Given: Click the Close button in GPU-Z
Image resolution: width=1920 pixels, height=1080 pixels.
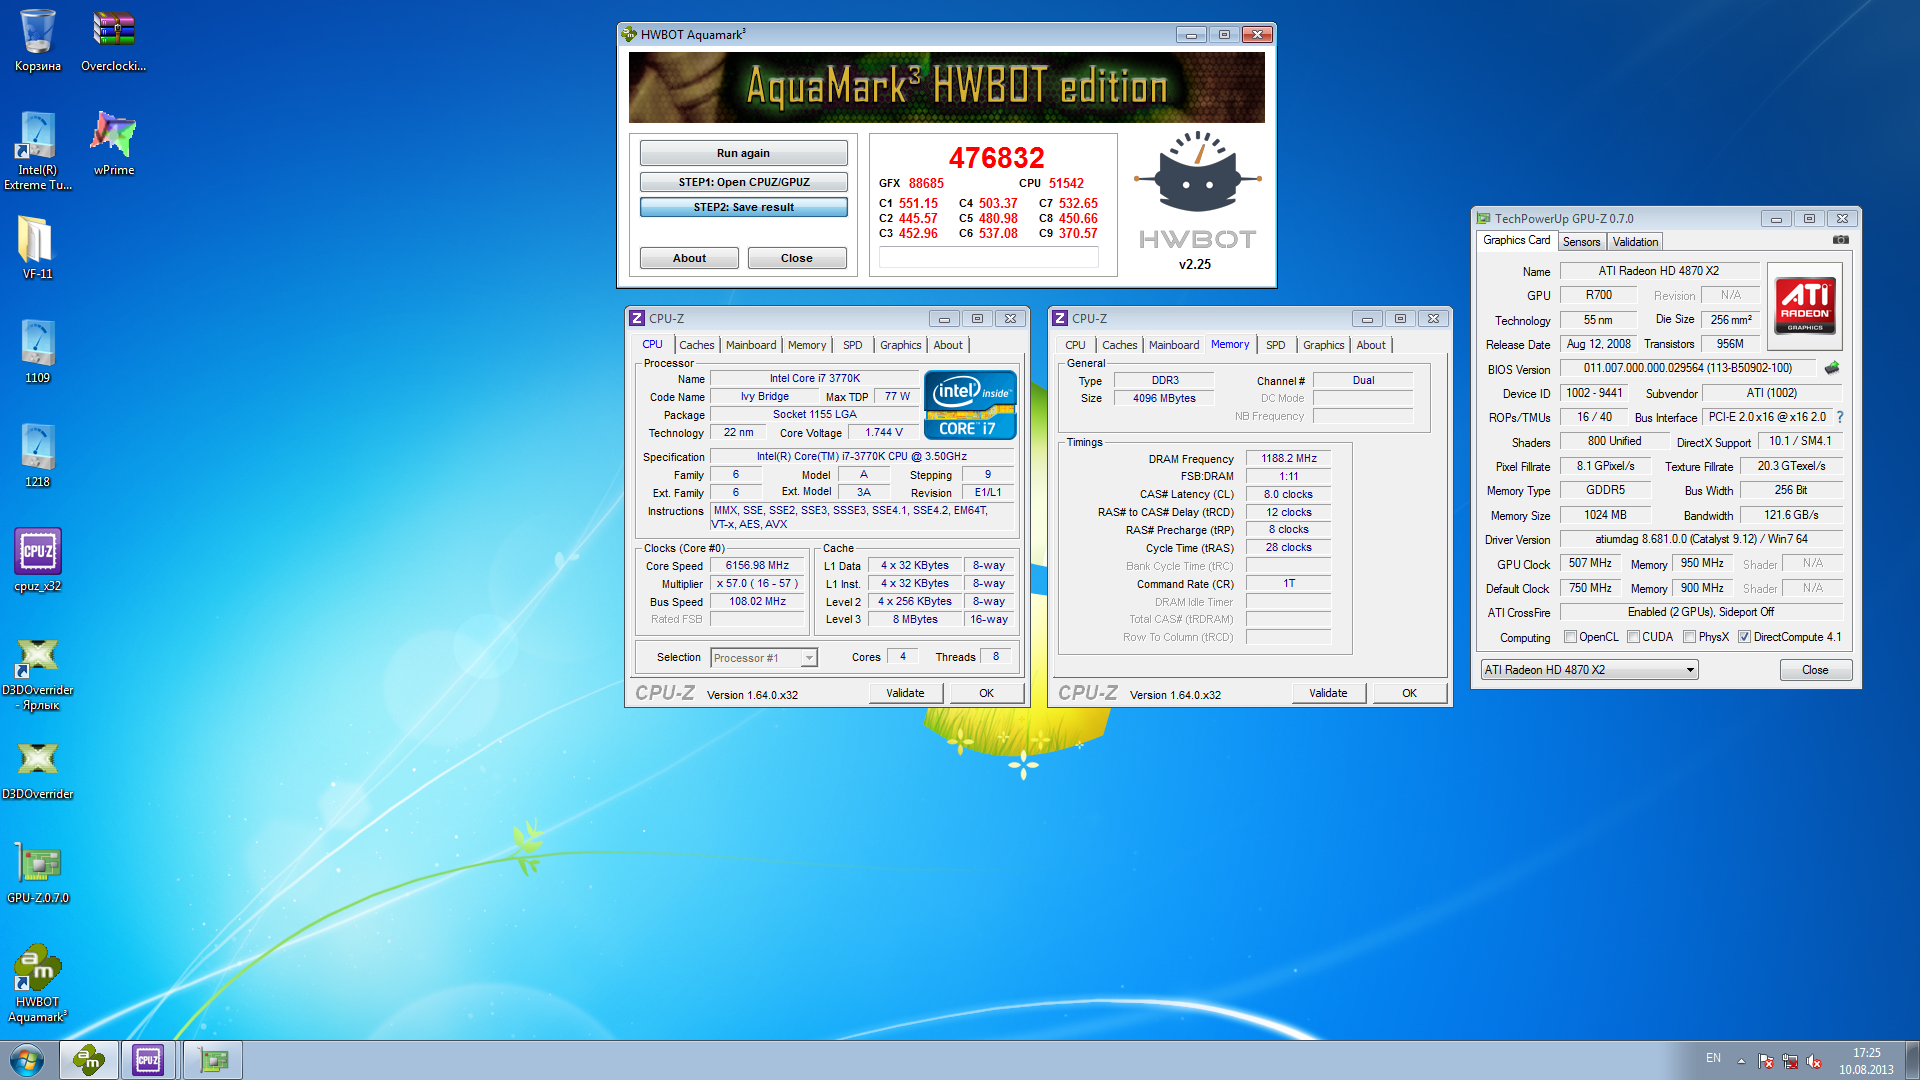Looking at the screenshot, I should [x=1815, y=670].
